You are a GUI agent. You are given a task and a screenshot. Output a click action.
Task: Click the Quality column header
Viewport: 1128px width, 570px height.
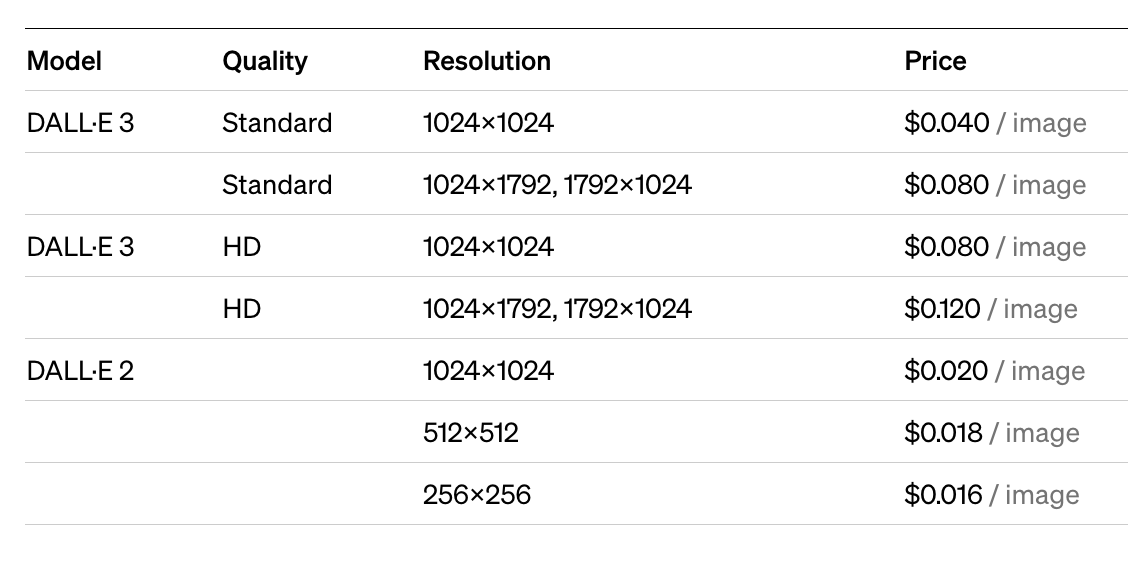point(265,61)
